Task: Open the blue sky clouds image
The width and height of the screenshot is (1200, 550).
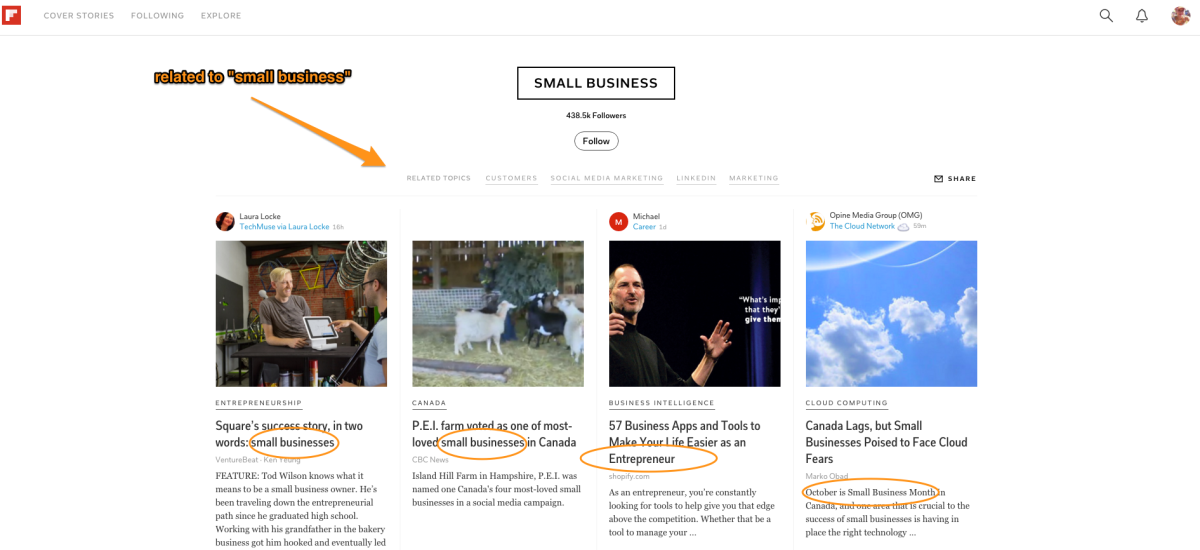Action: (891, 313)
